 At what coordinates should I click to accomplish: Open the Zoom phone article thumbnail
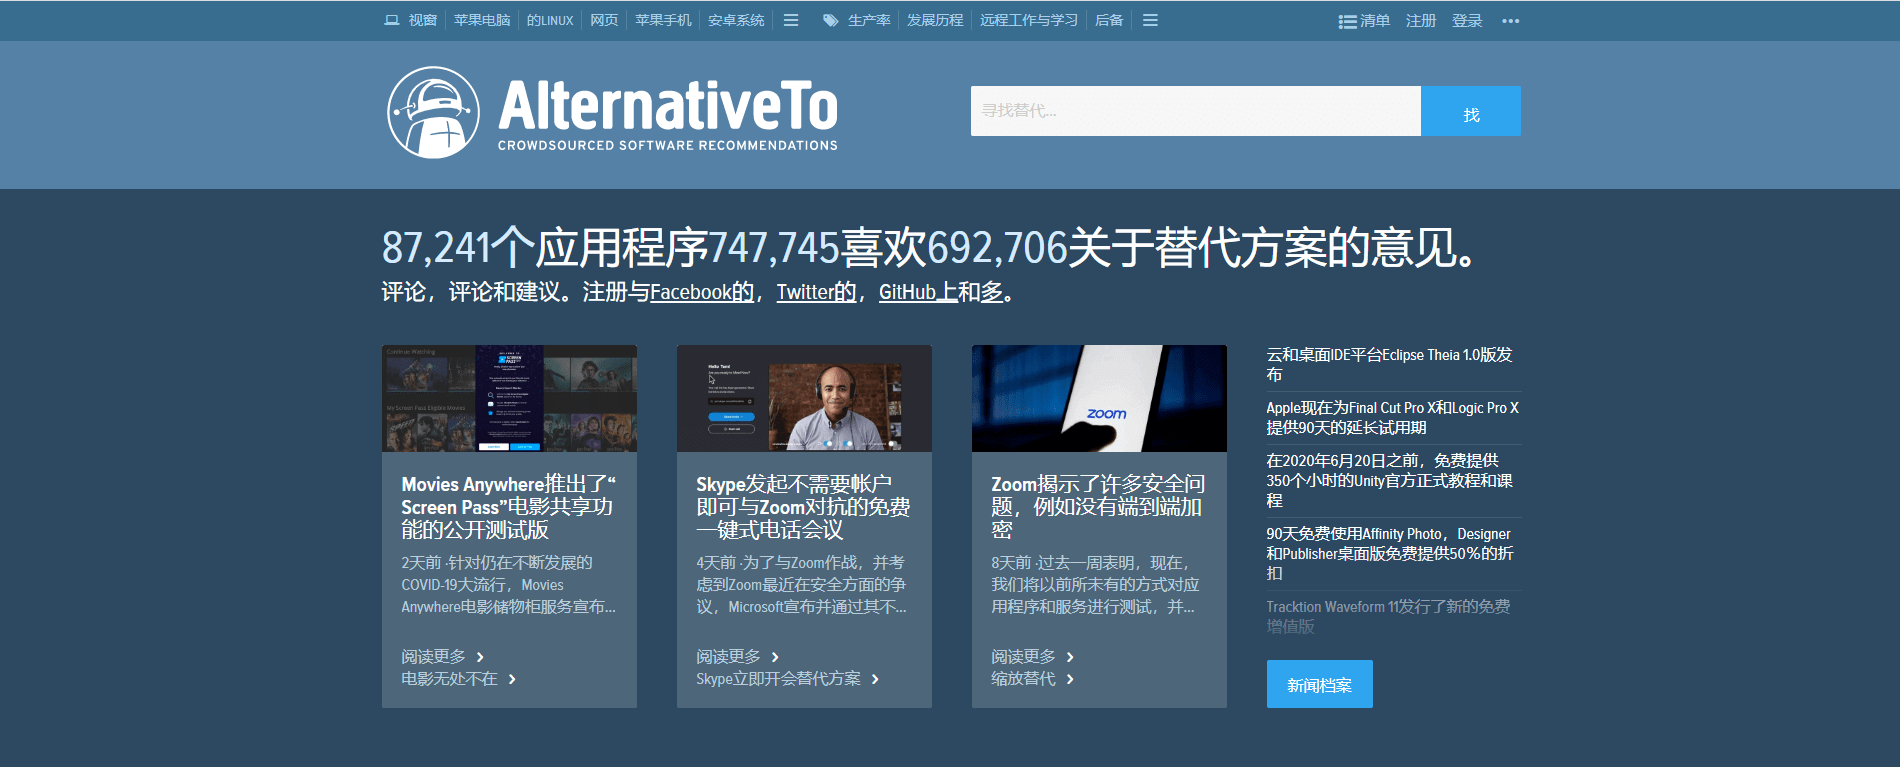click(1099, 398)
